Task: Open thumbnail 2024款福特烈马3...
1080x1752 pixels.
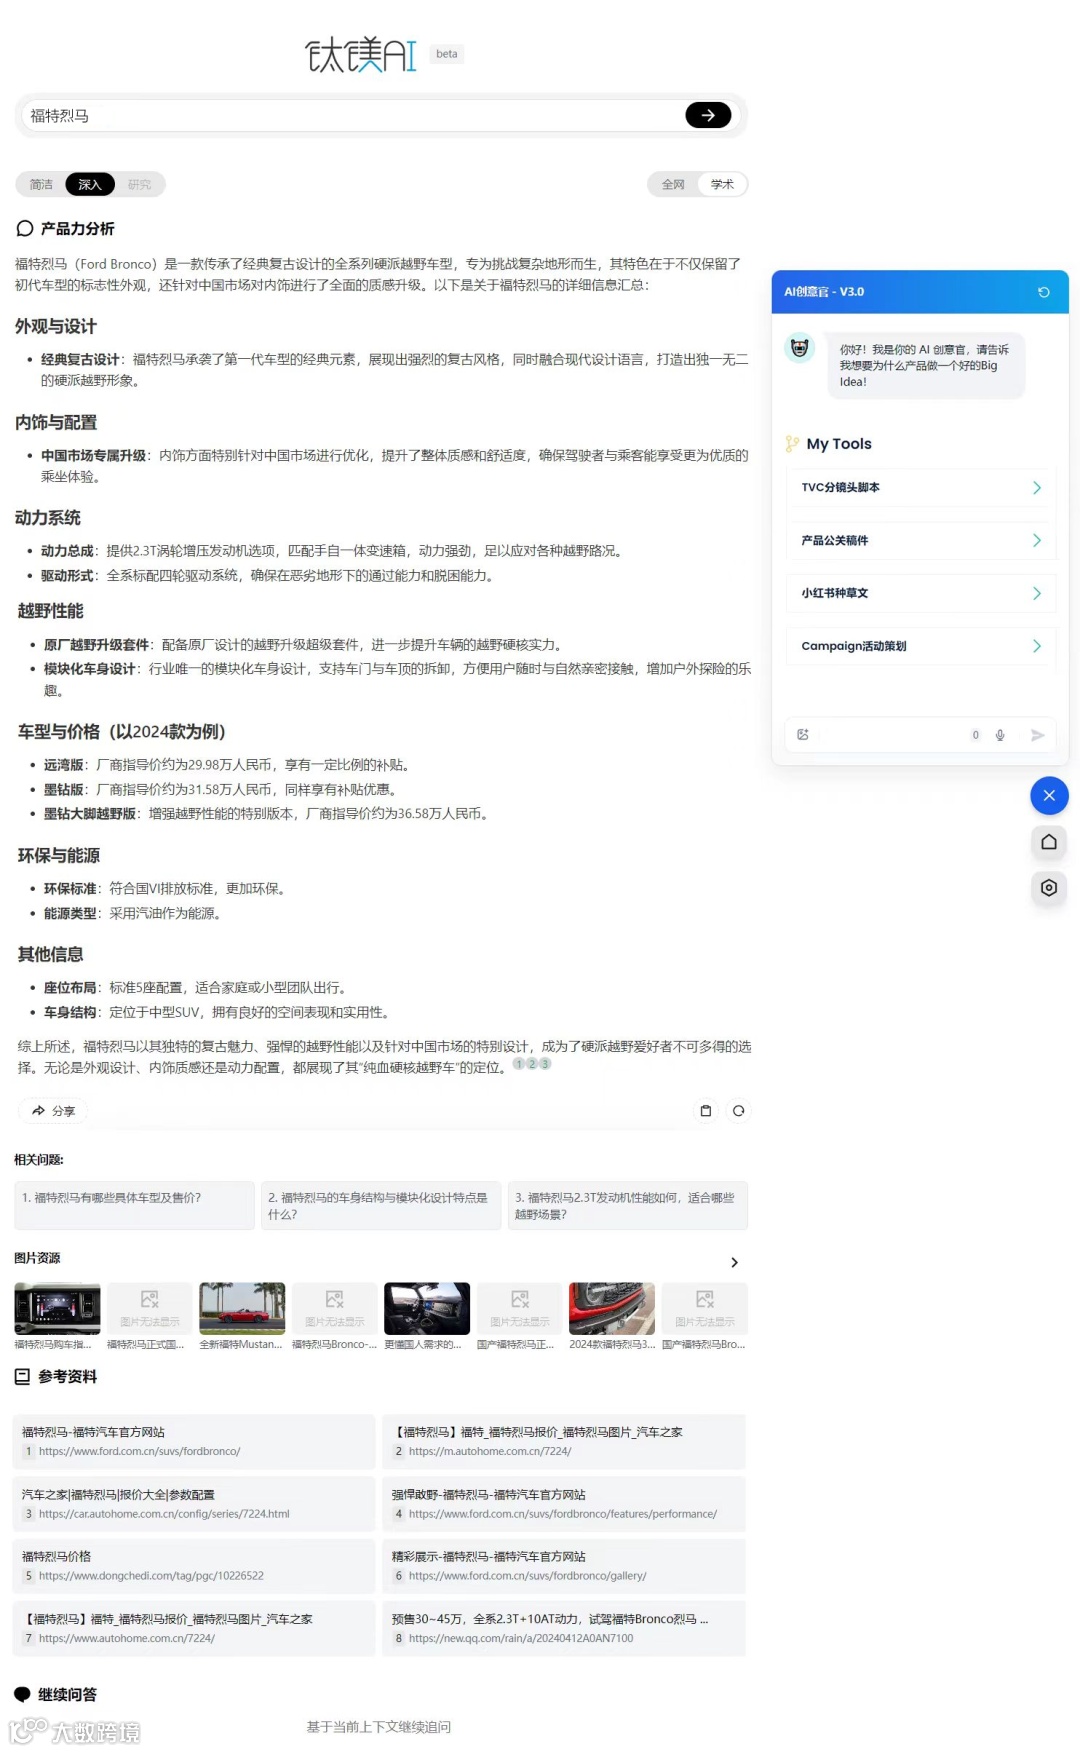Action: [x=612, y=1309]
